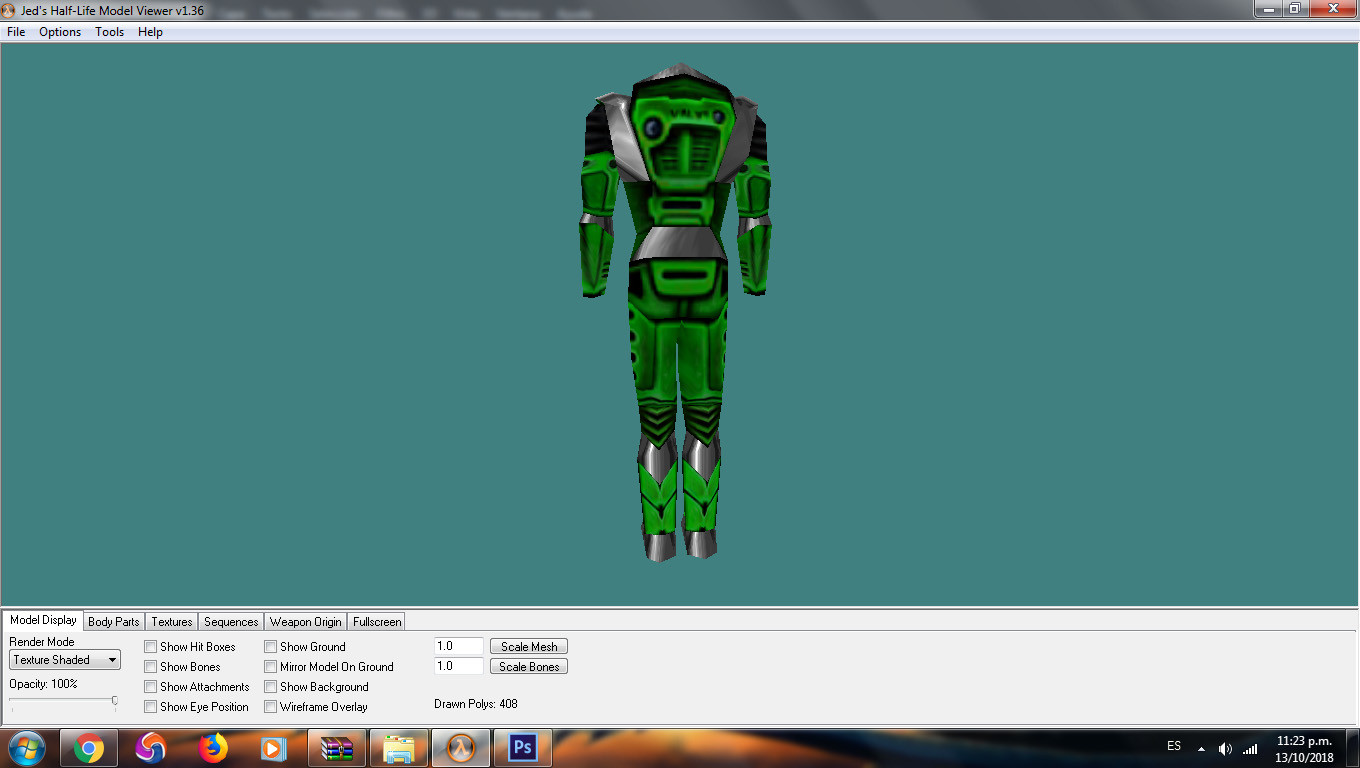Screen dimensions: 1360x768
Task: Toggle Show Bones on
Action: coord(151,666)
